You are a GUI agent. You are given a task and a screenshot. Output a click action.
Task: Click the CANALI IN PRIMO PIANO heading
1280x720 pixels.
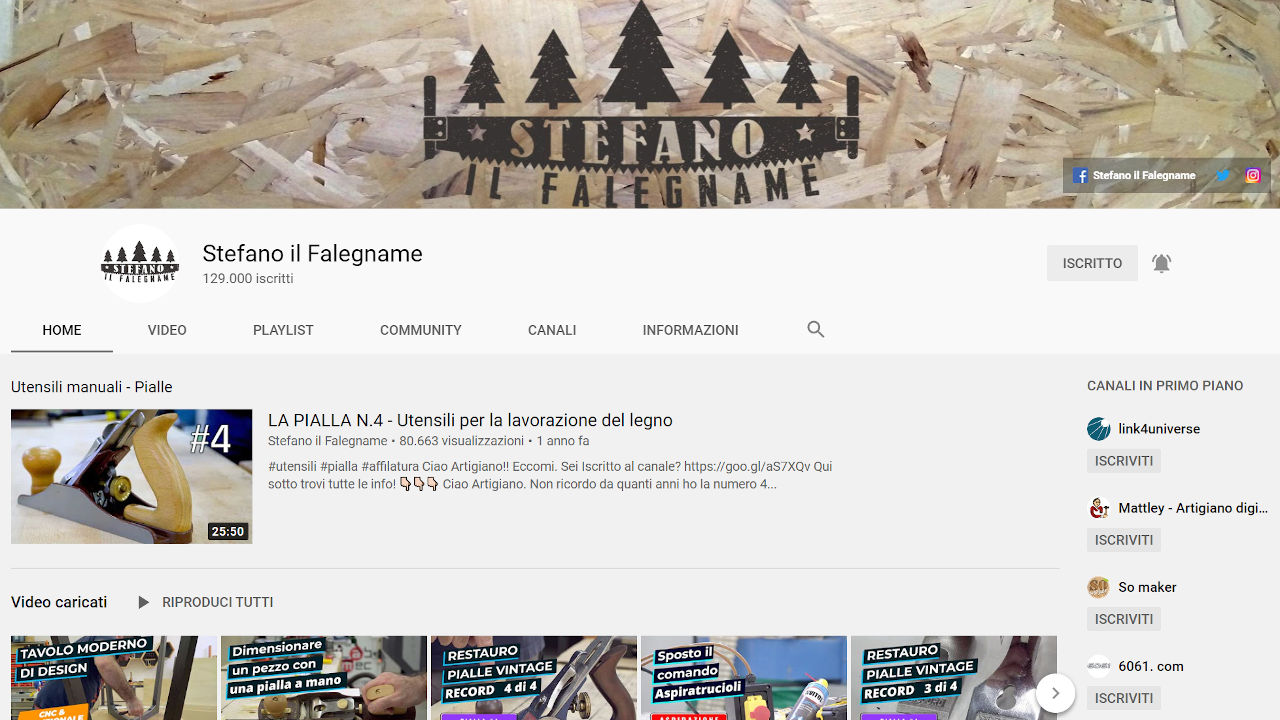1165,386
